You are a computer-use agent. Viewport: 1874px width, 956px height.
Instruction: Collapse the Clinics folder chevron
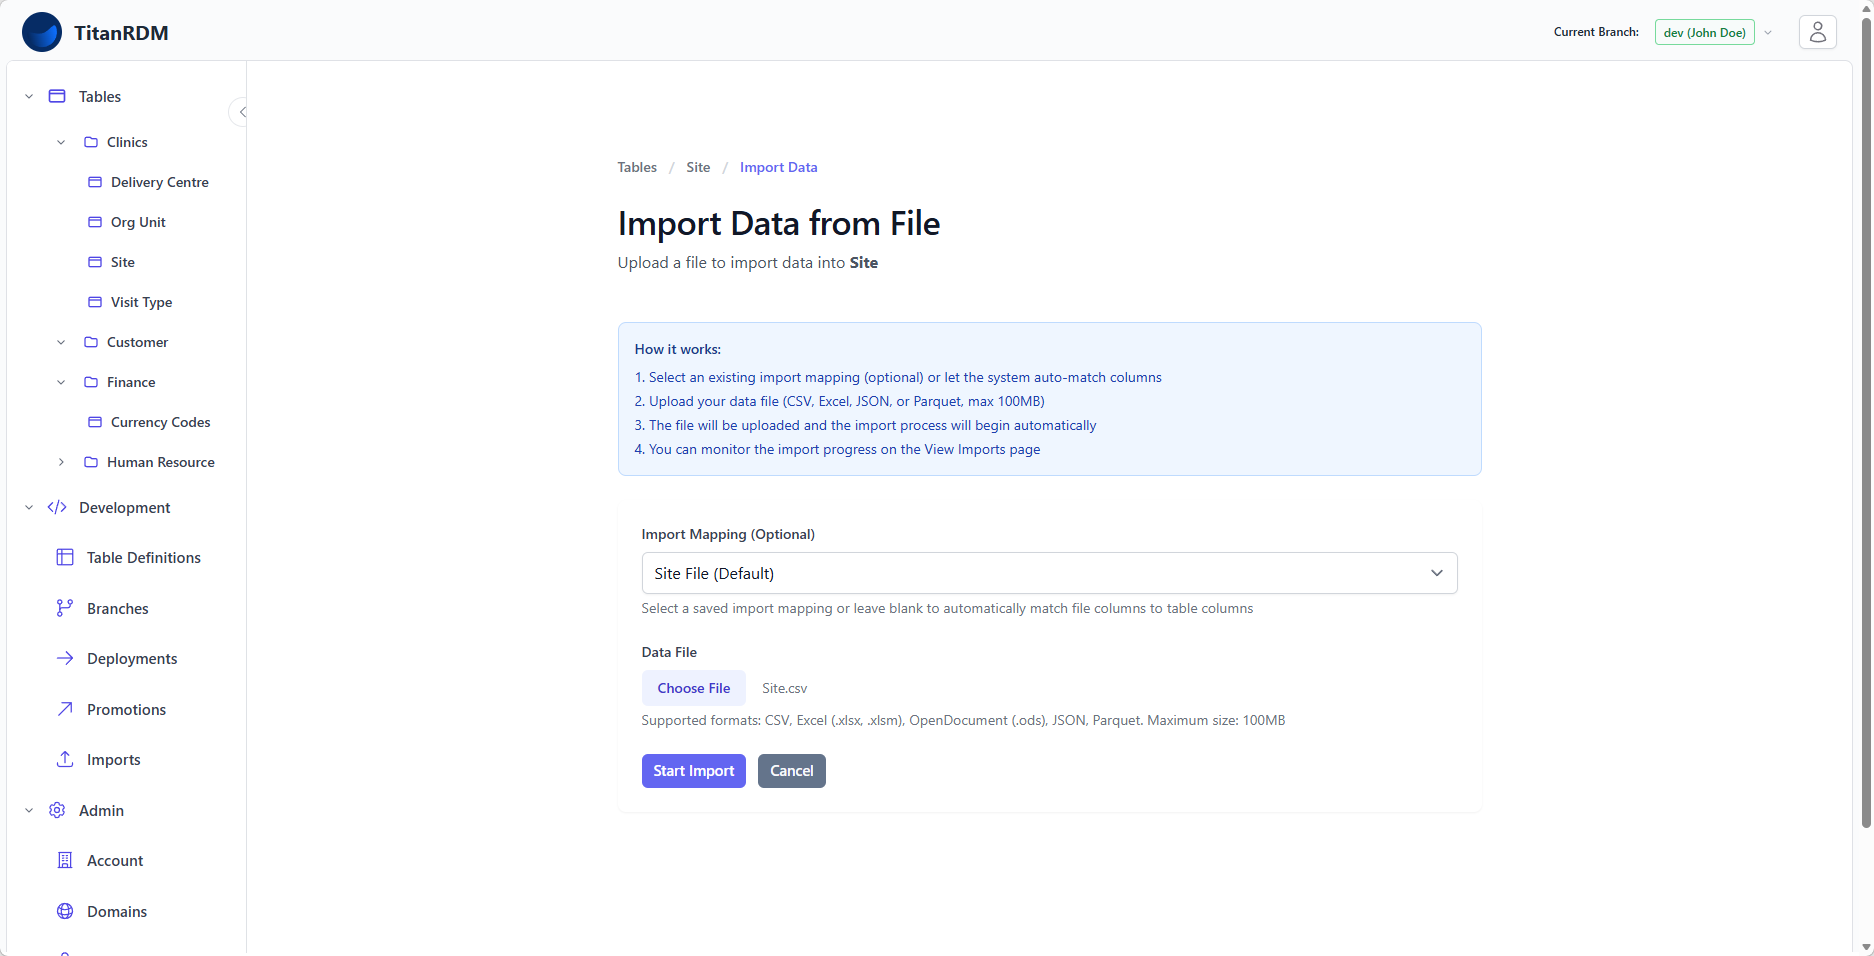[x=61, y=142]
